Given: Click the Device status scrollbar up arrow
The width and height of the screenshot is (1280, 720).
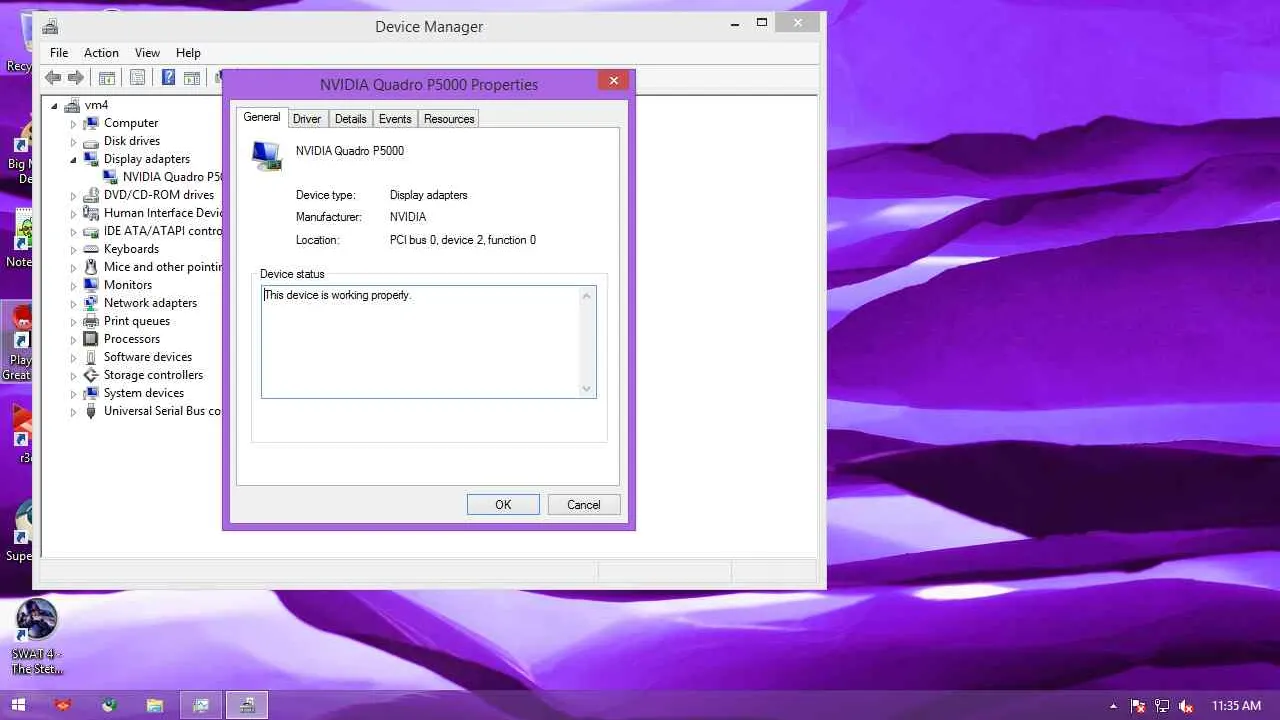Looking at the screenshot, I should pos(587,296).
